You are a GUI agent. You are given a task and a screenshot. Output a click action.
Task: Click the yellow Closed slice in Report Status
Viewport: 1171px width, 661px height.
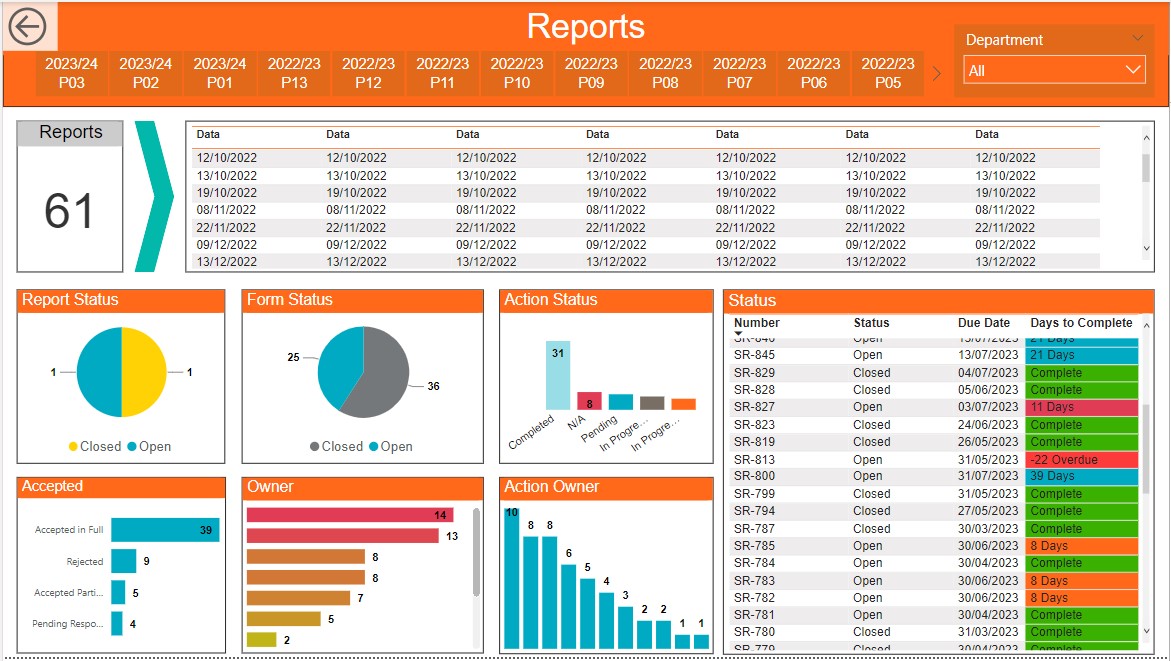point(142,372)
